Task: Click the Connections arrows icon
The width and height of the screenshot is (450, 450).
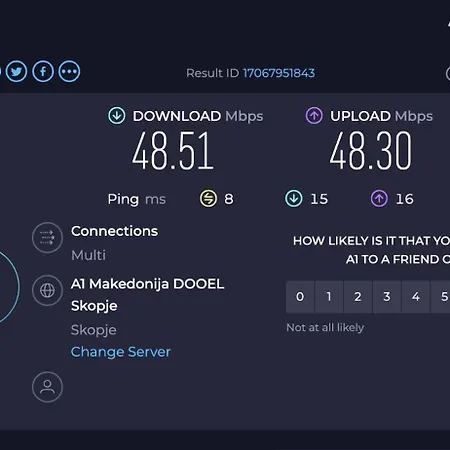Action: tap(47, 238)
